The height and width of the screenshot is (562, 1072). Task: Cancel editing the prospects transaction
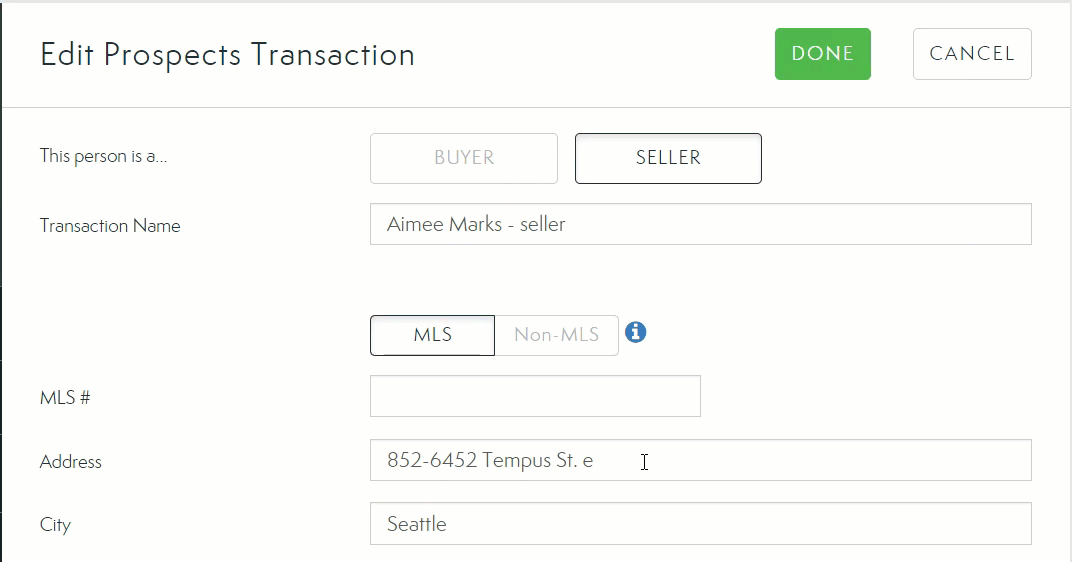(972, 54)
